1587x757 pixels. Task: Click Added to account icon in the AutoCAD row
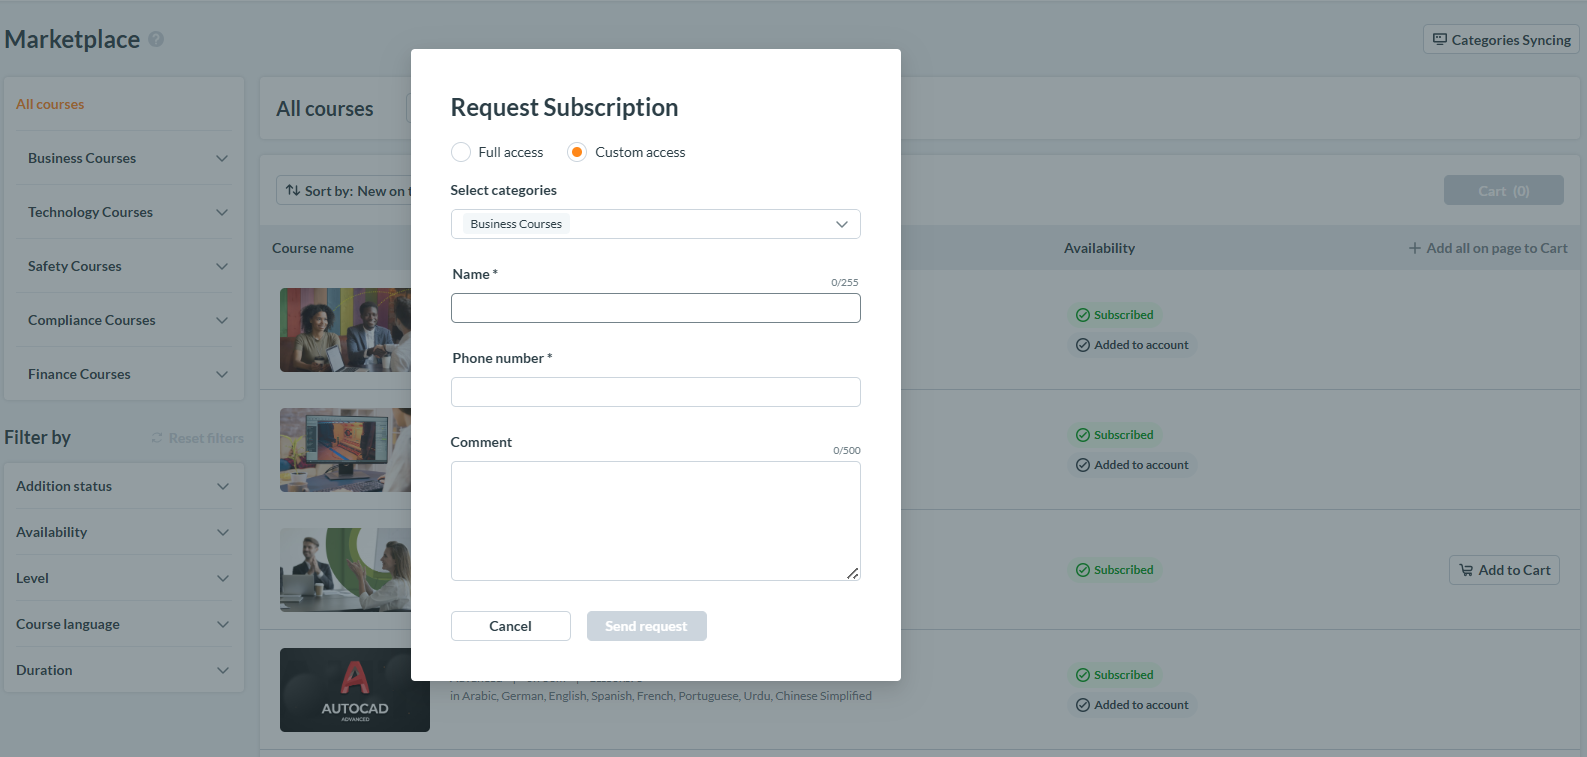coord(1083,705)
